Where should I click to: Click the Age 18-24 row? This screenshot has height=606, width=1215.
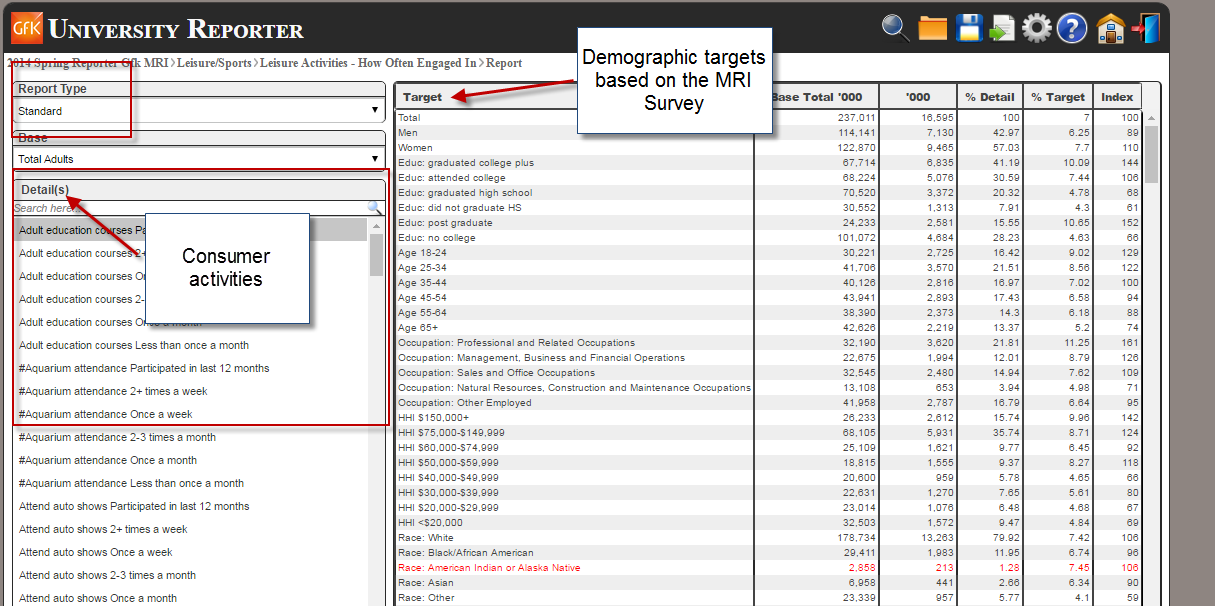tap(768, 252)
